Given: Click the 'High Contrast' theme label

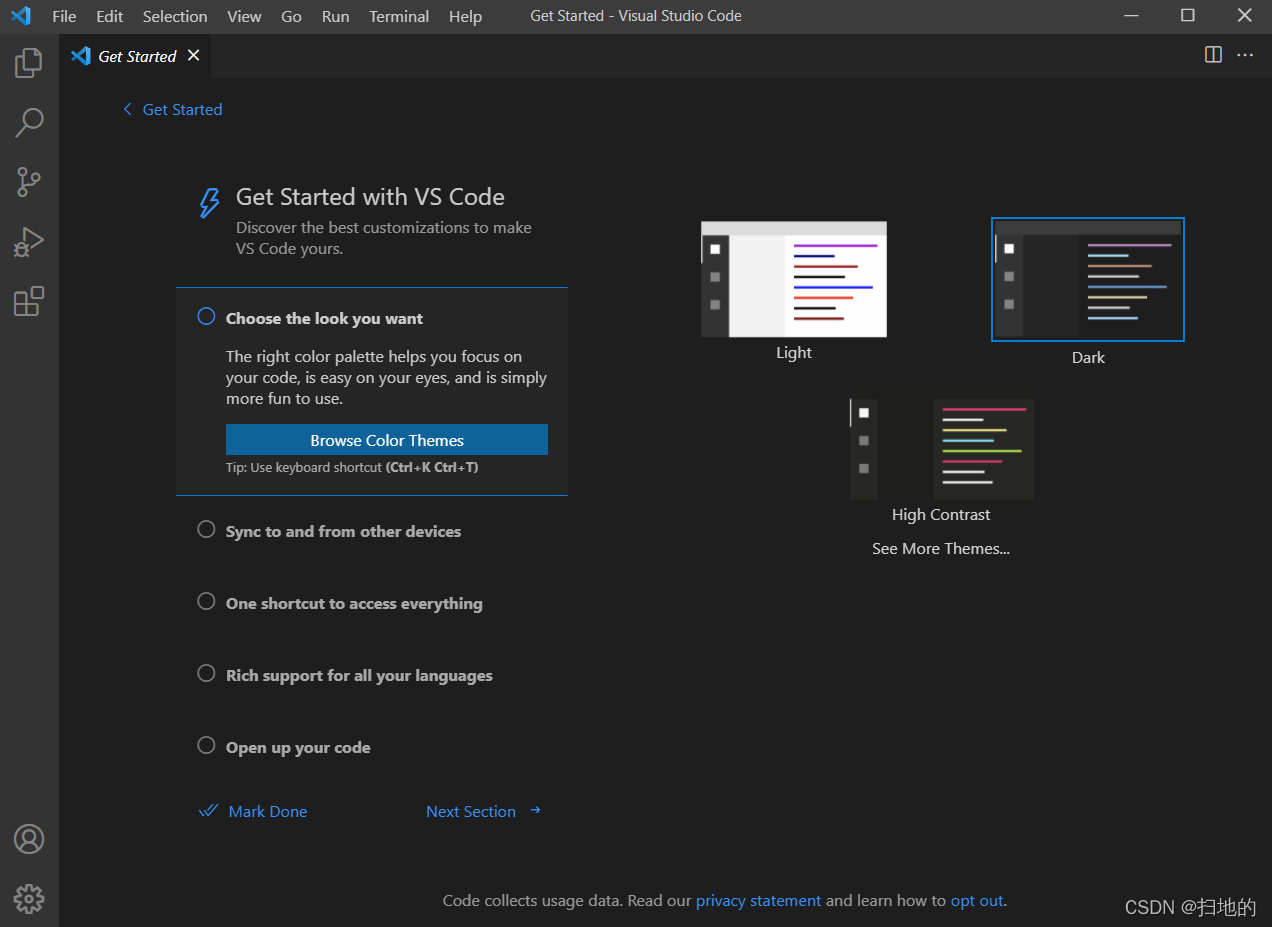Looking at the screenshot, I should pos(941,514).
